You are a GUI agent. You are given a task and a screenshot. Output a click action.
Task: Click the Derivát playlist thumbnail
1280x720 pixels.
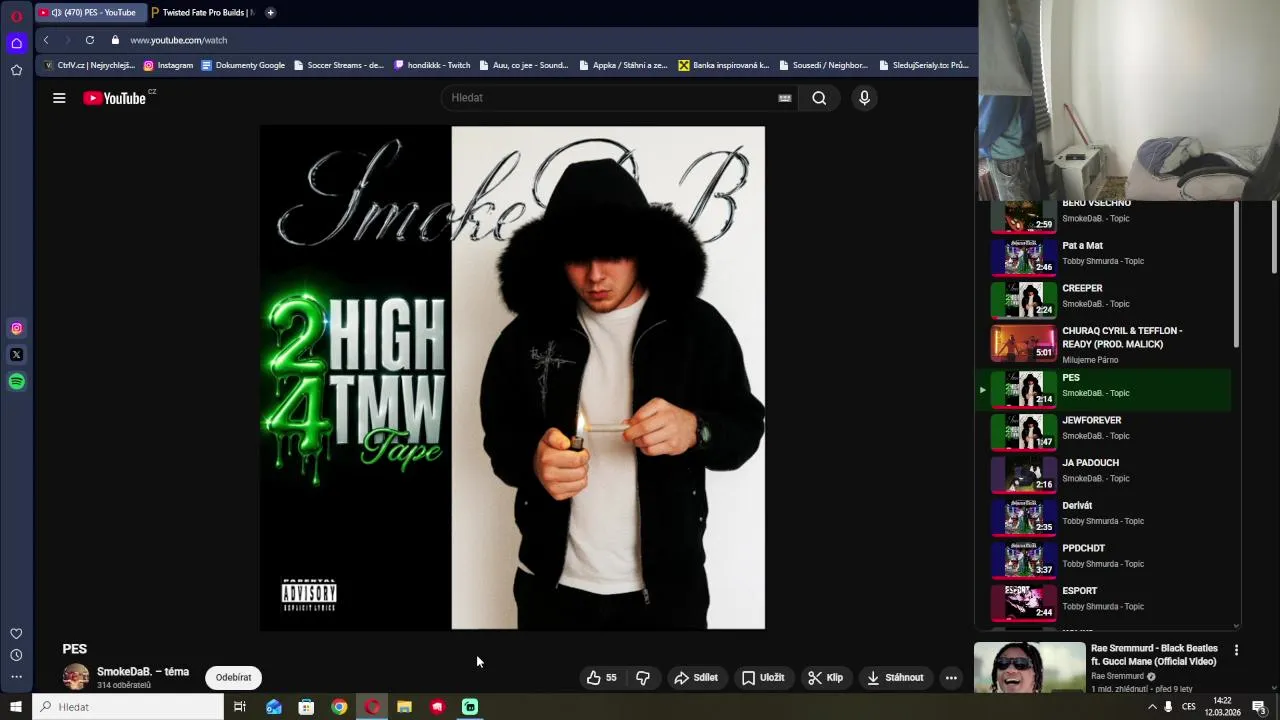coord(1023,516)
